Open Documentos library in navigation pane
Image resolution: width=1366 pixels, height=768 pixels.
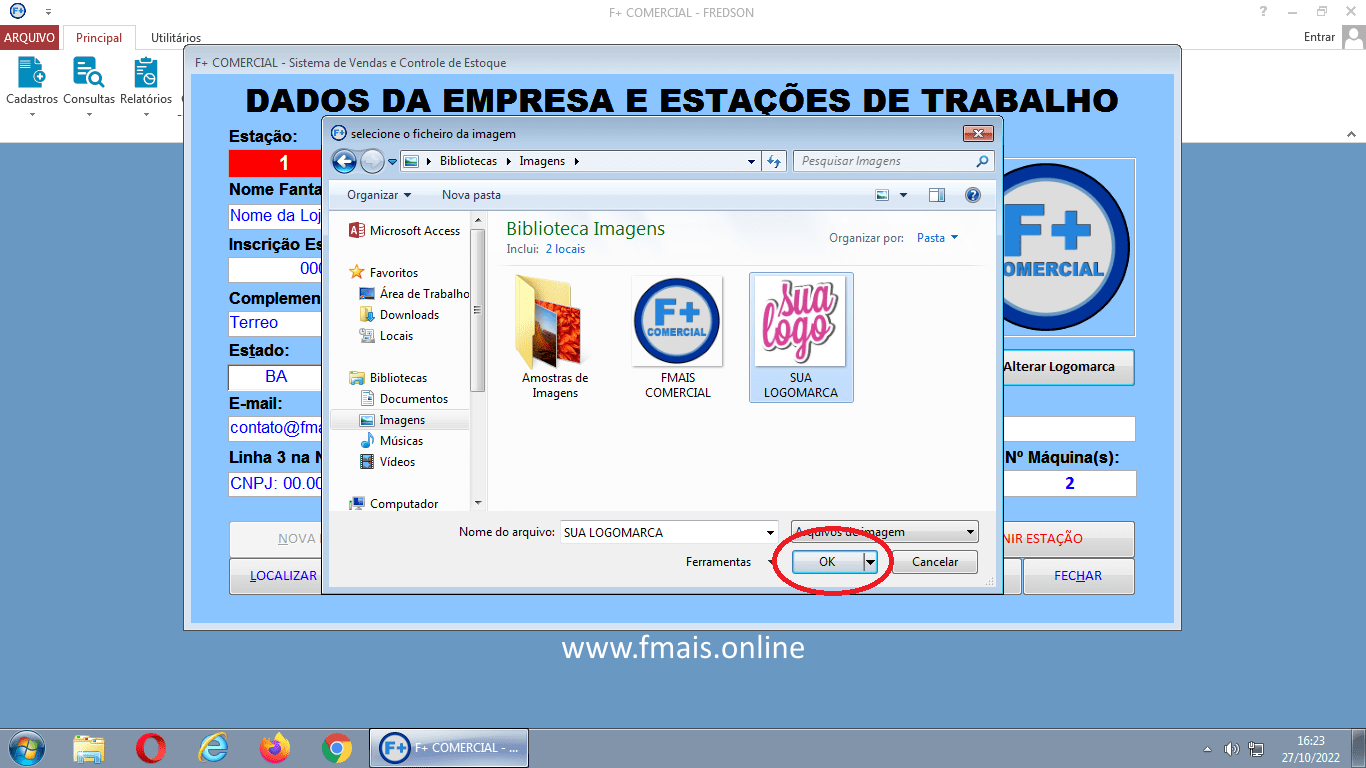404,399
